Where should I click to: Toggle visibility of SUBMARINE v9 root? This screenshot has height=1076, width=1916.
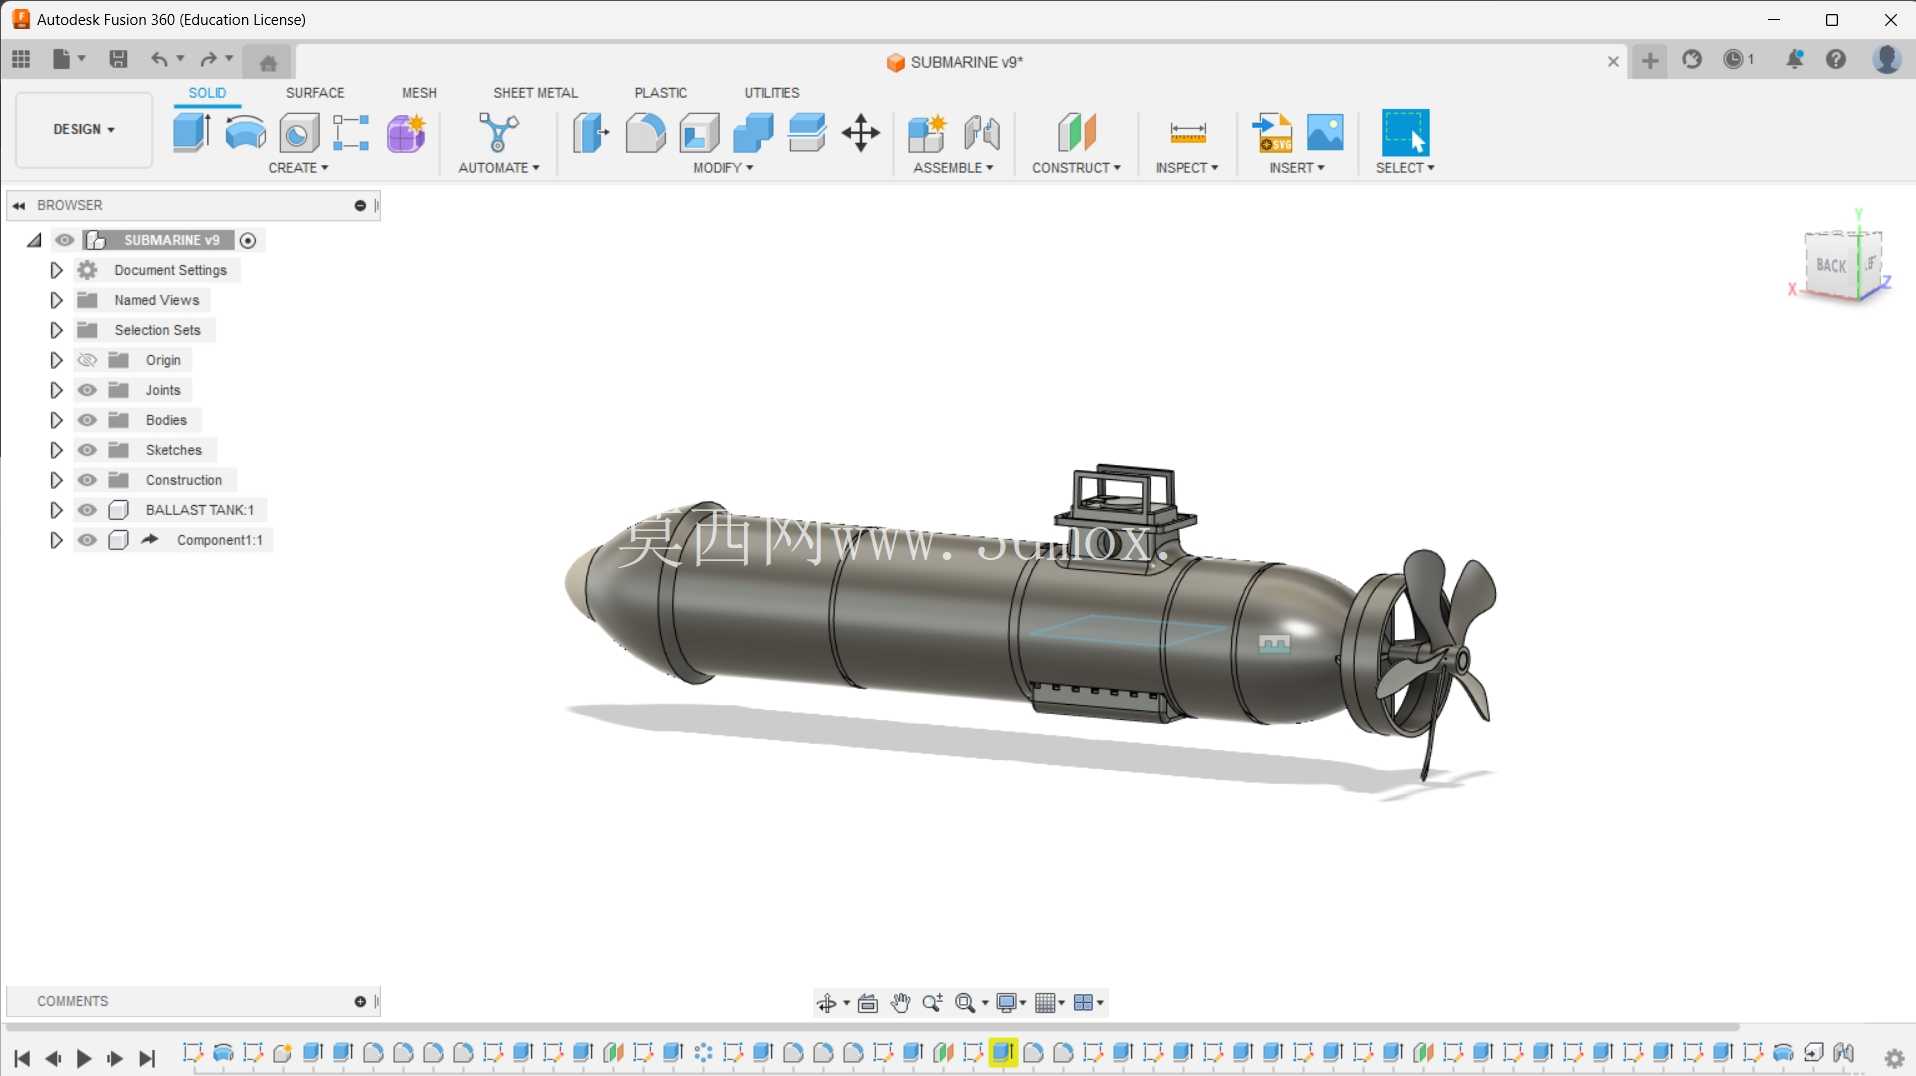click(65, 240)
